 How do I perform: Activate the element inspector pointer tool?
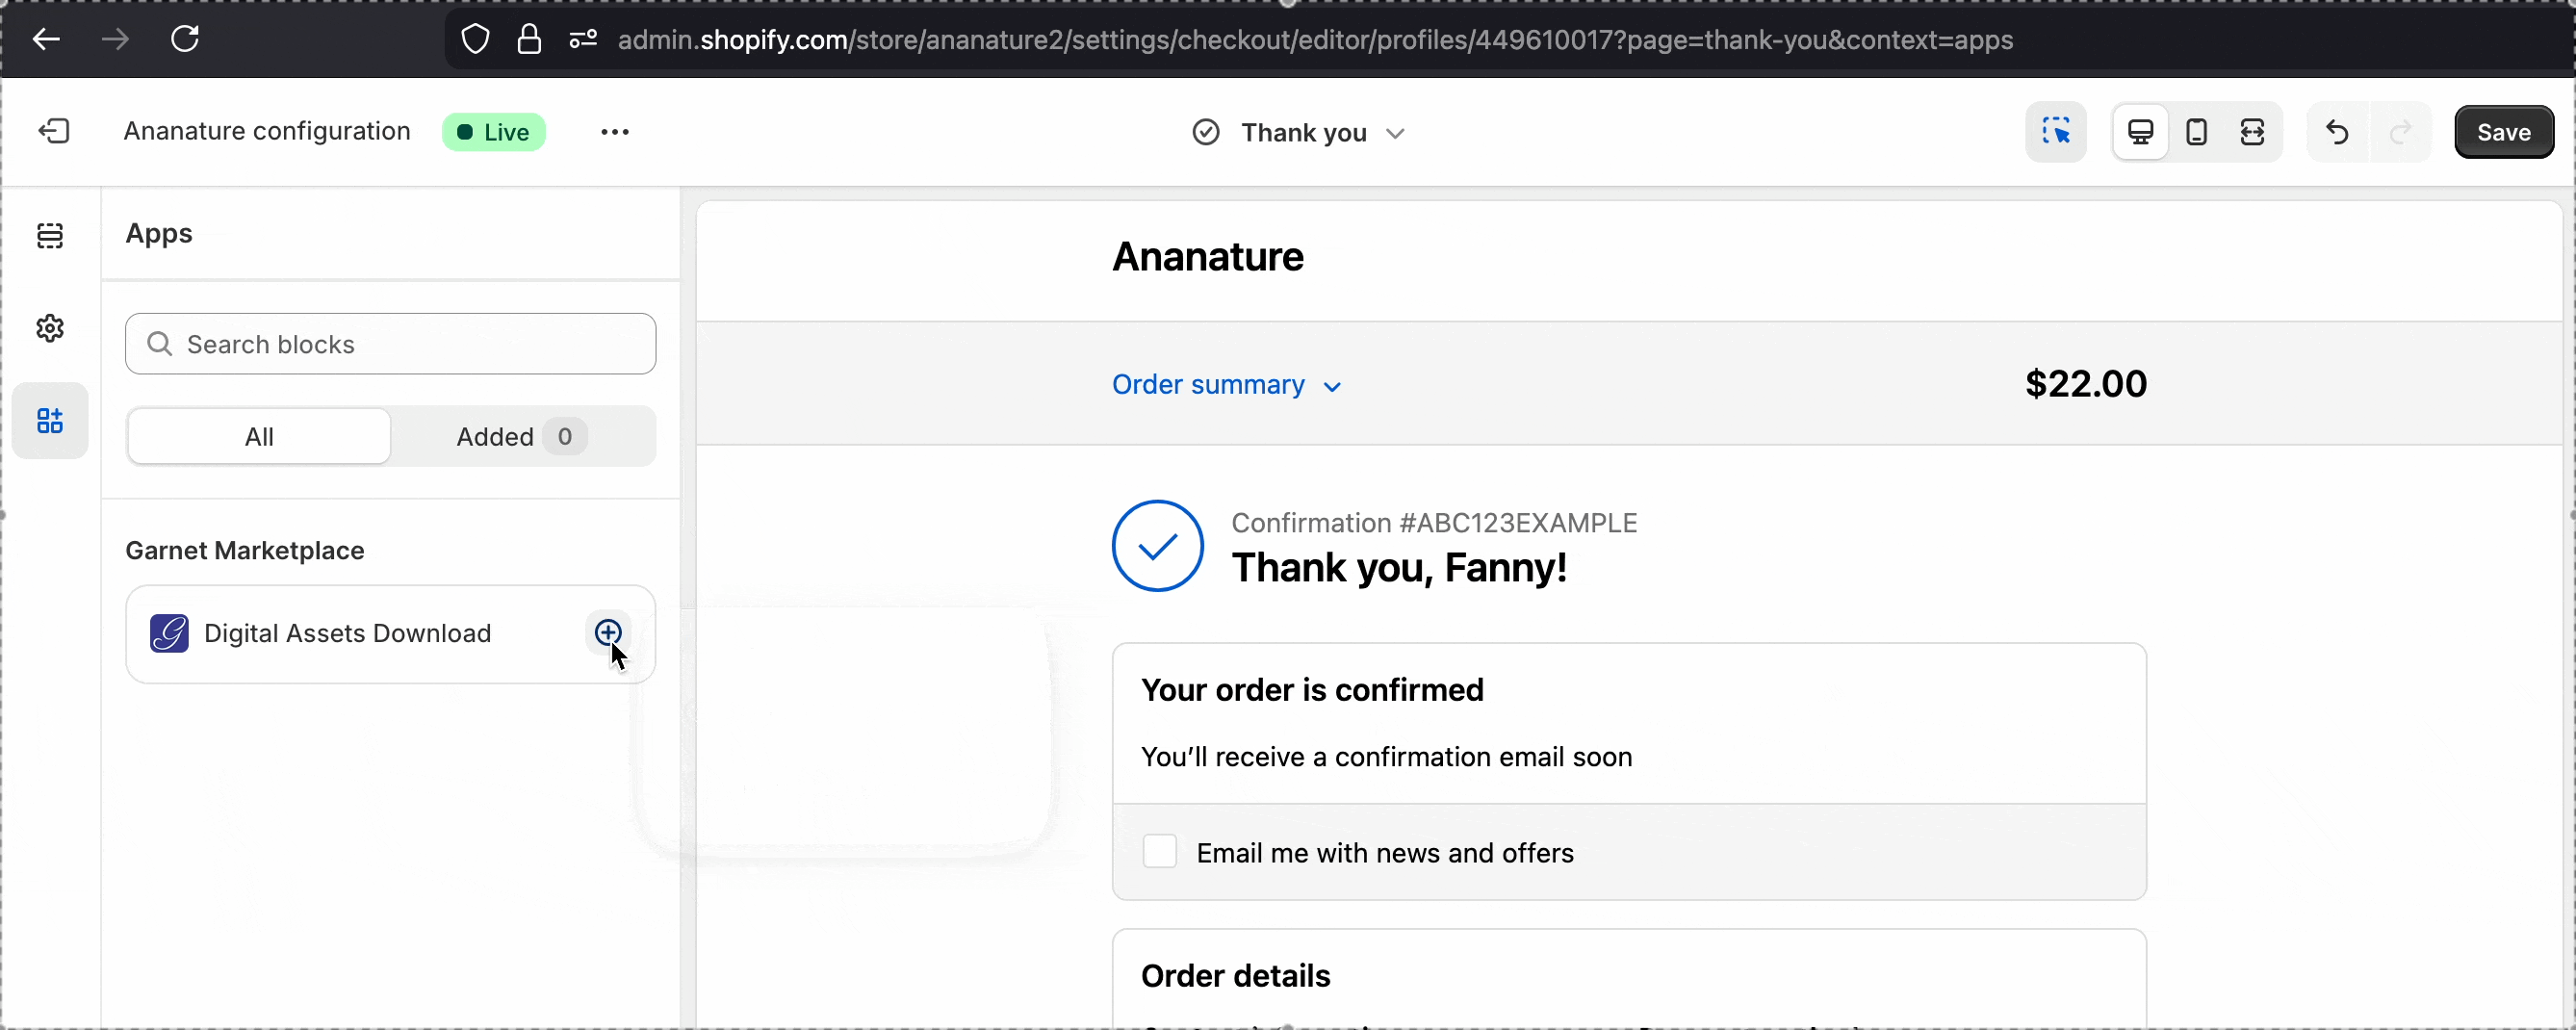pos(2056,131)
